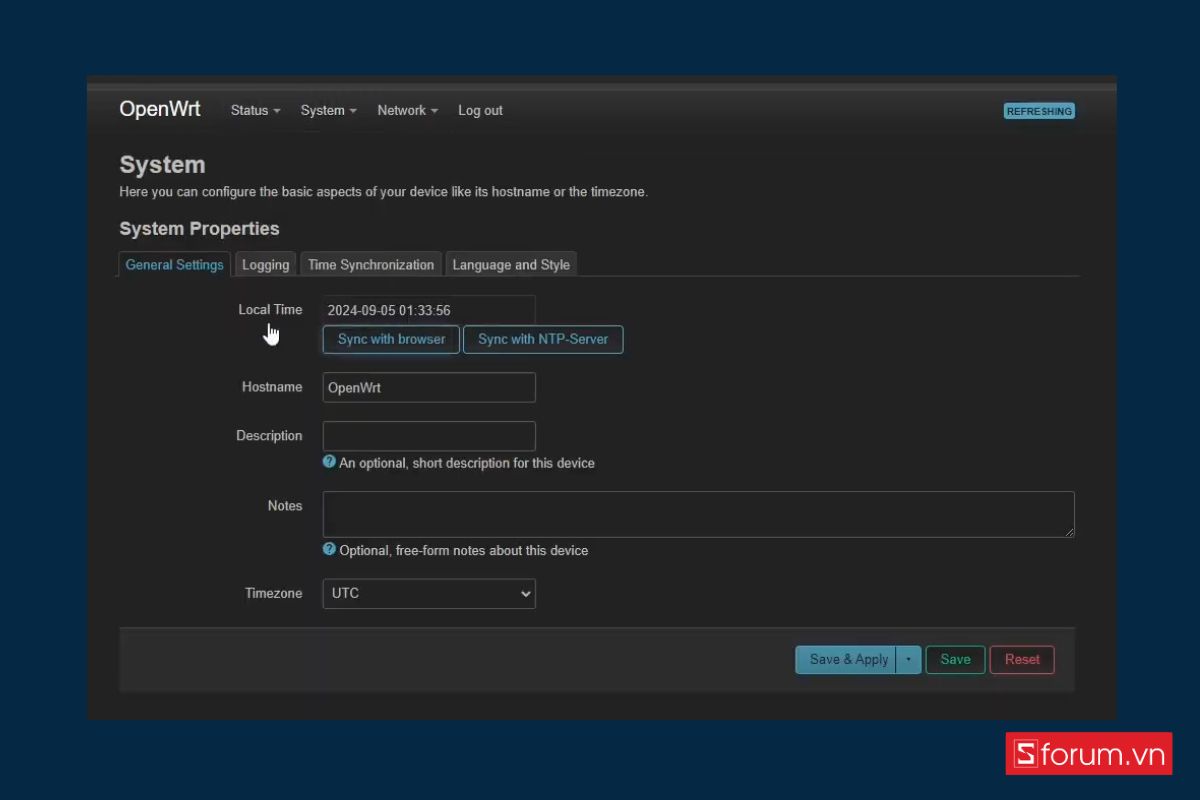Open the System dropdown menu
This screenshot has width=1200, height=800.
coord(328,110)
